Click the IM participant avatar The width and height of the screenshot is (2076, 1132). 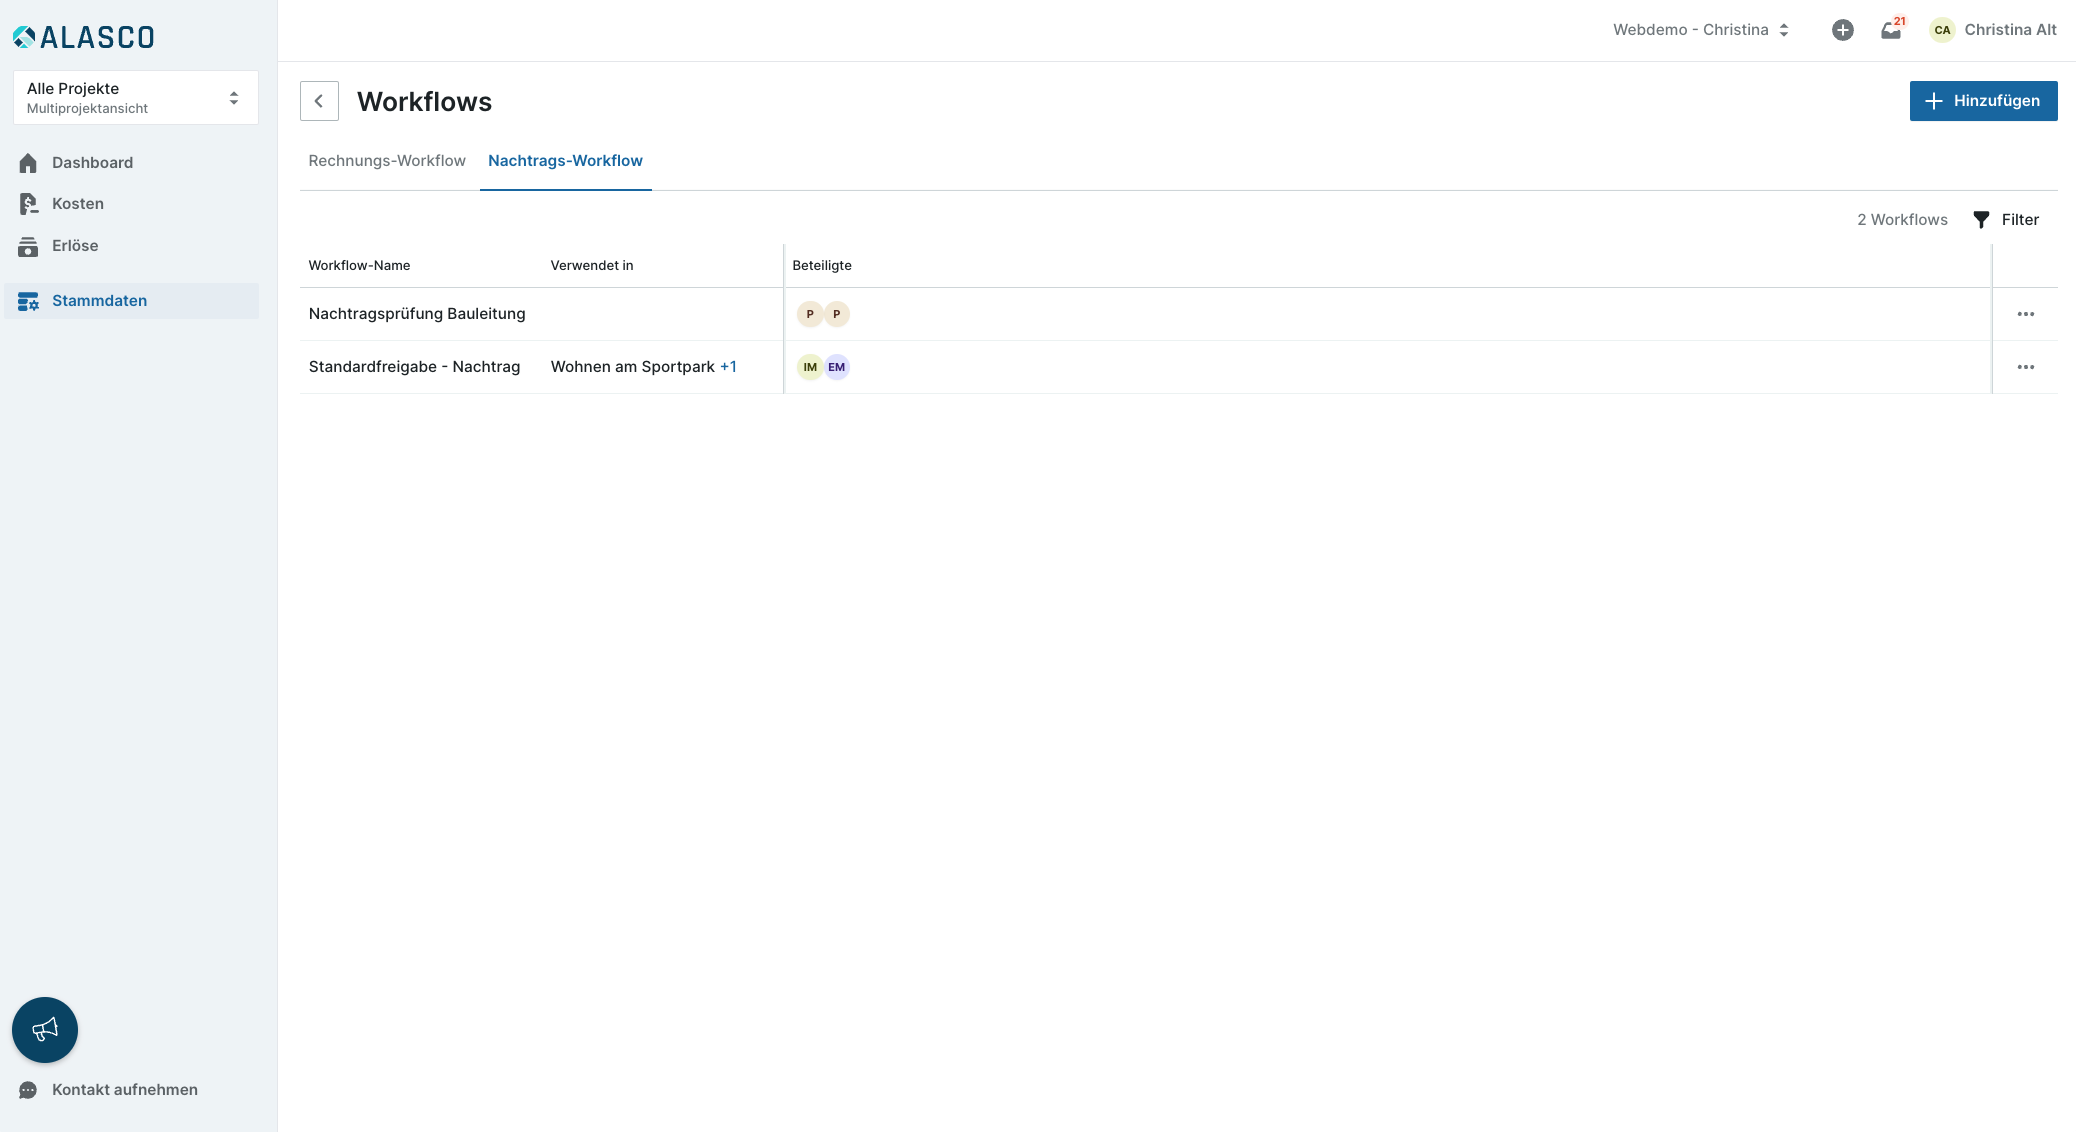click(809, 367)
